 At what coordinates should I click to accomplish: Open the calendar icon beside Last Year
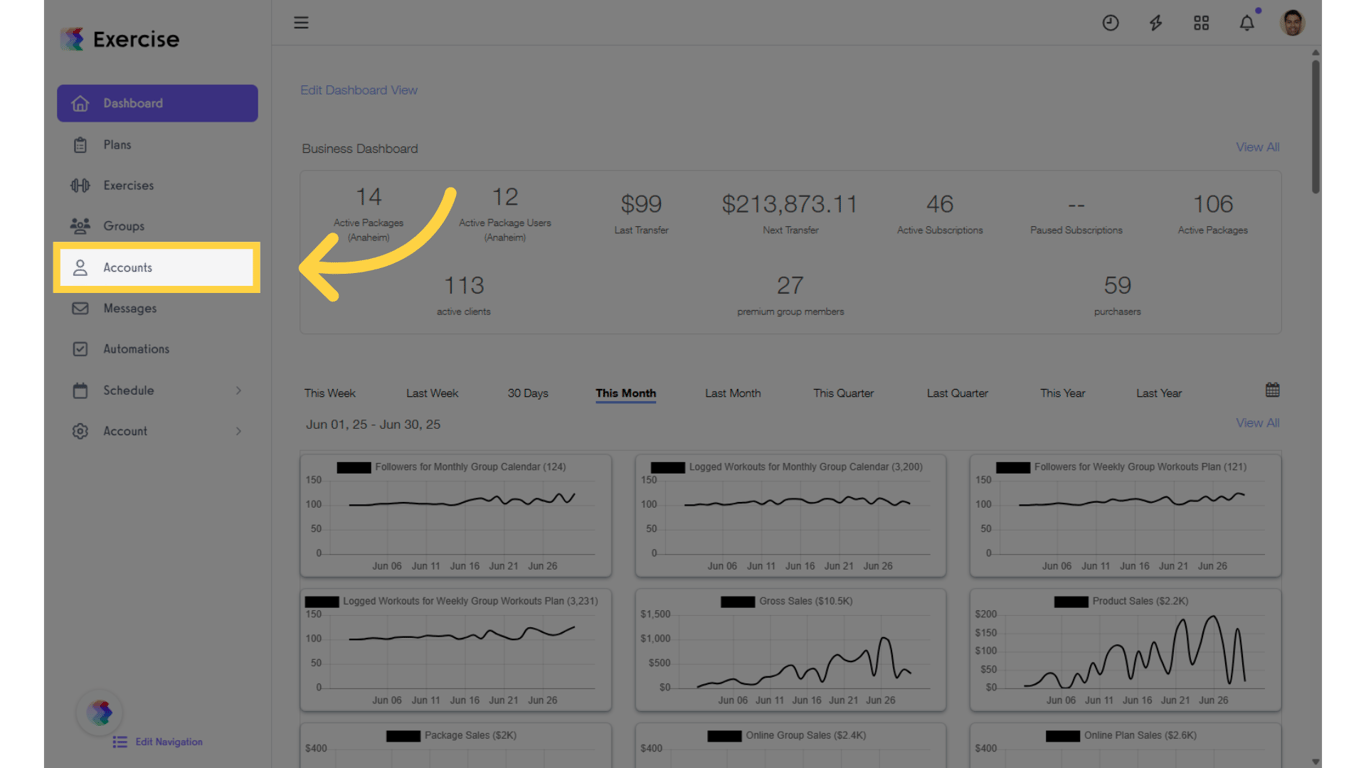pos(1272,389)
